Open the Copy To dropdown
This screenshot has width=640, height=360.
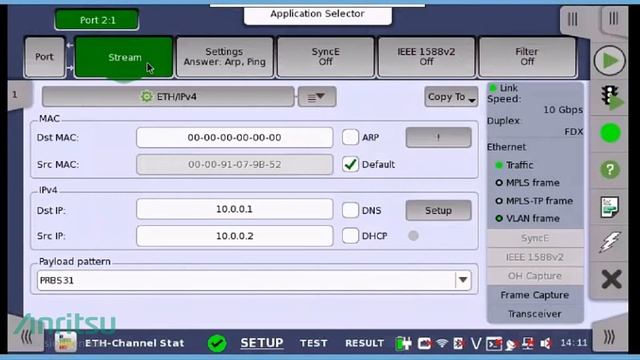coord(451,97)
